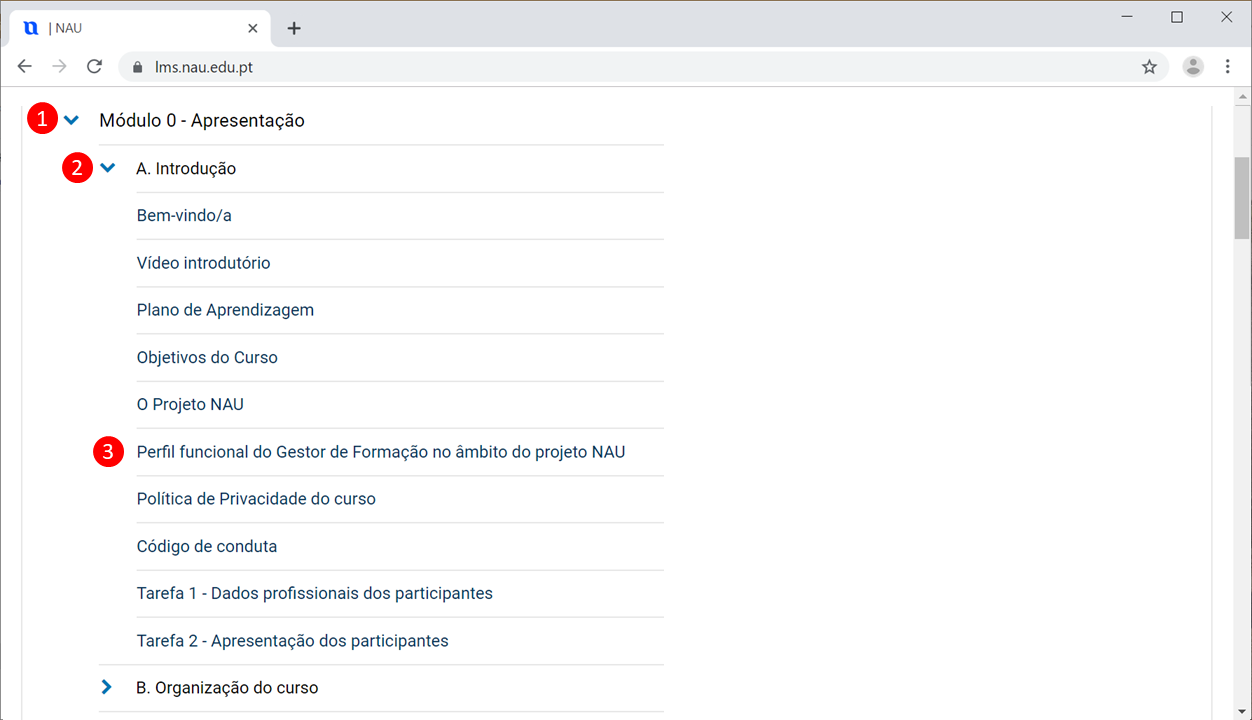
Task: Open Vídeo introdutório link
Action: (203, 263)
